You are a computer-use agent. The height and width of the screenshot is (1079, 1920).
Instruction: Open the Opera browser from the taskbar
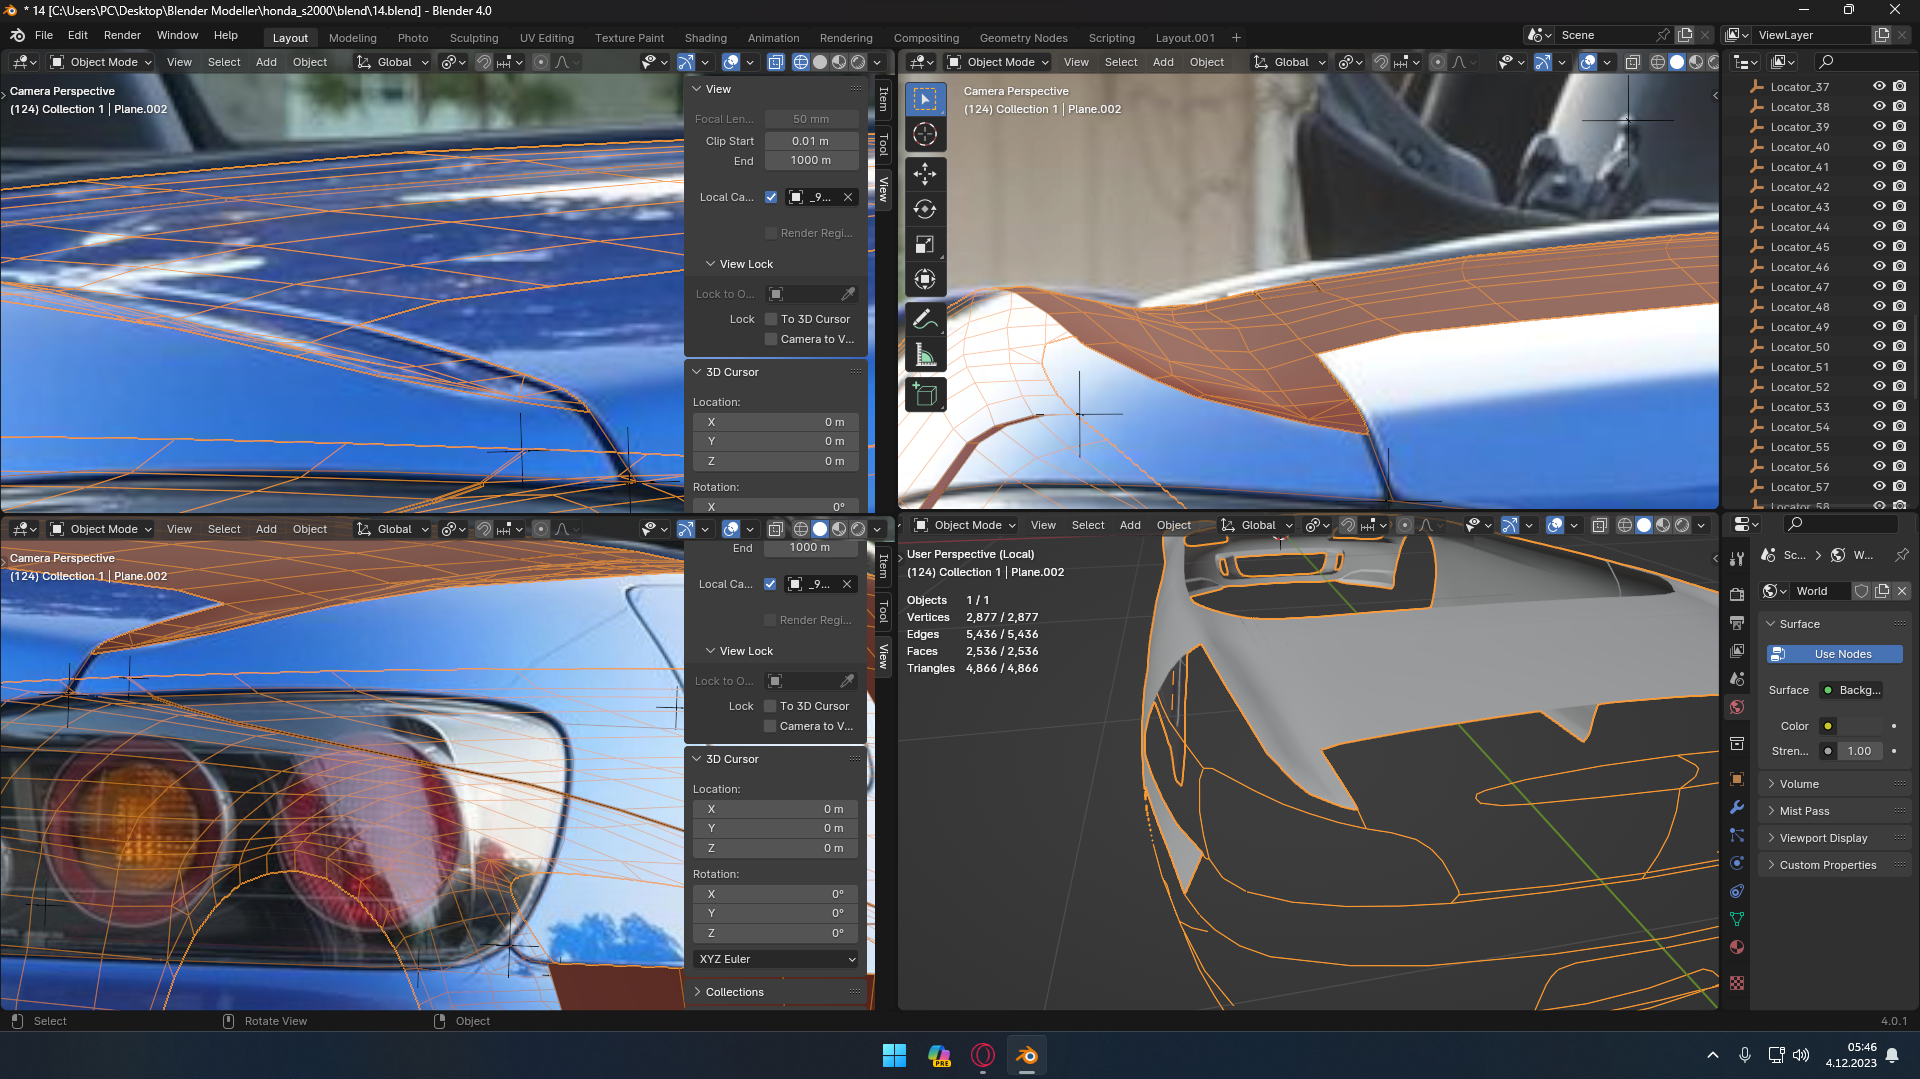tap(982, 1055)
